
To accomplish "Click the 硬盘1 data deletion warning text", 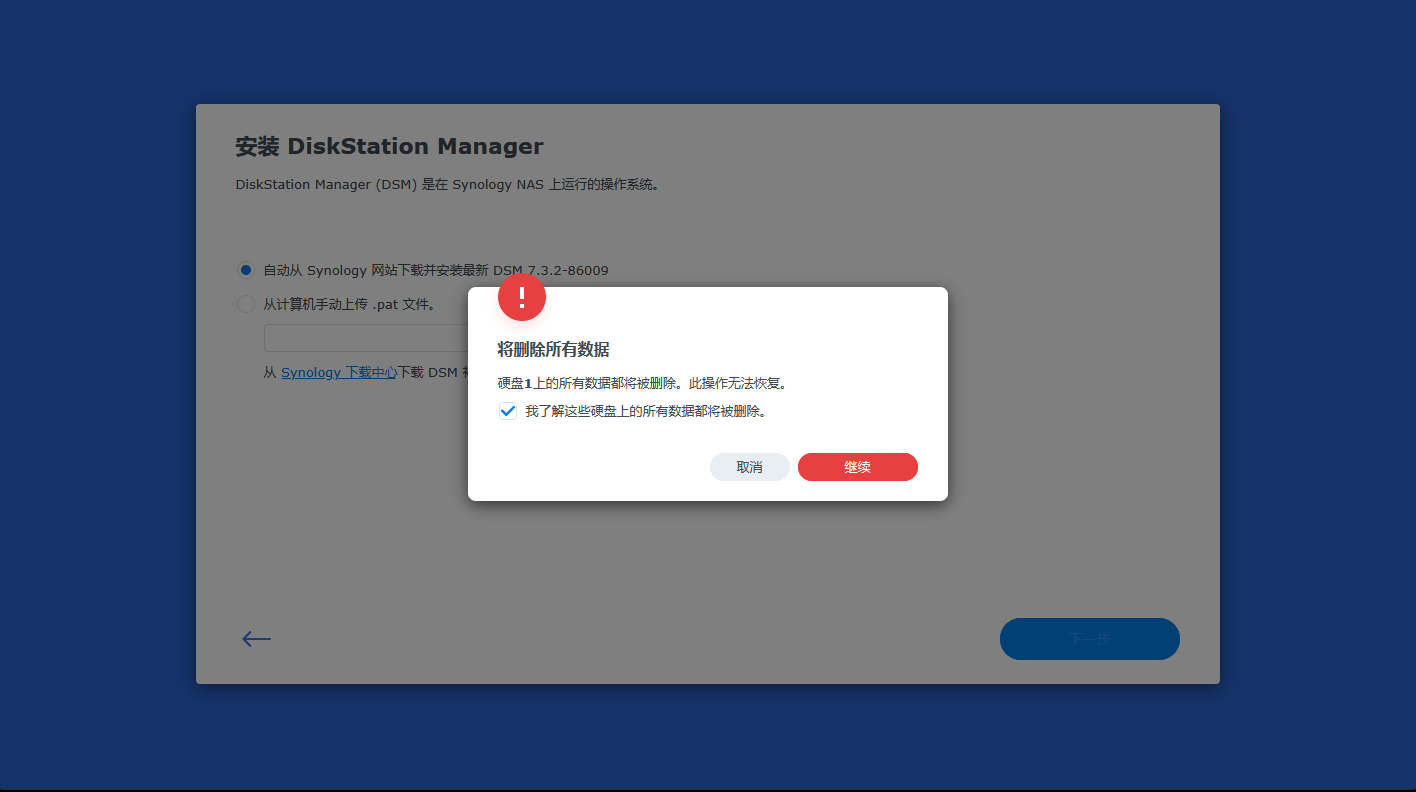I will [643, 383].
